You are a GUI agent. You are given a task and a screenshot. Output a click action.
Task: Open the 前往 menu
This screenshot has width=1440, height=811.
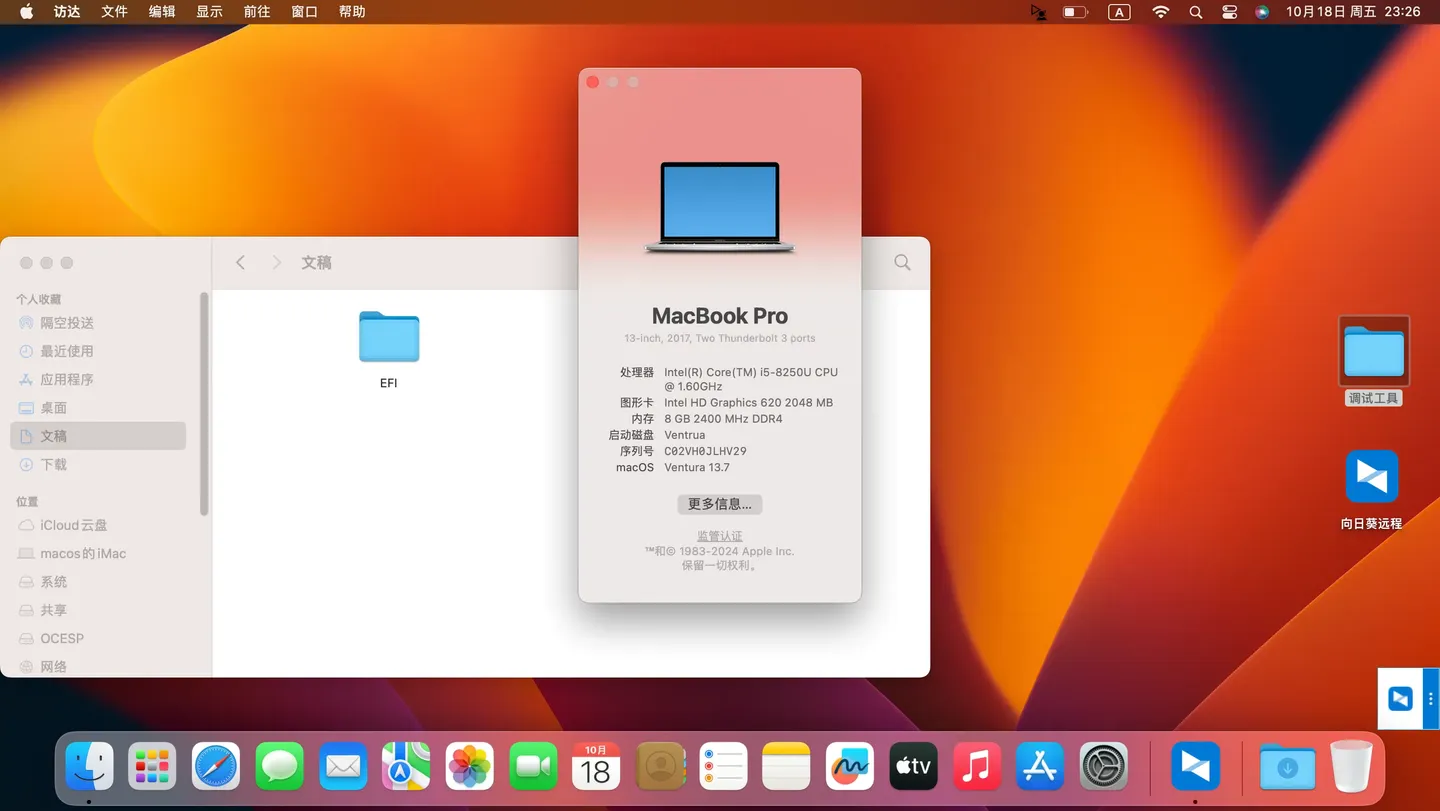(x=256, y=11)
